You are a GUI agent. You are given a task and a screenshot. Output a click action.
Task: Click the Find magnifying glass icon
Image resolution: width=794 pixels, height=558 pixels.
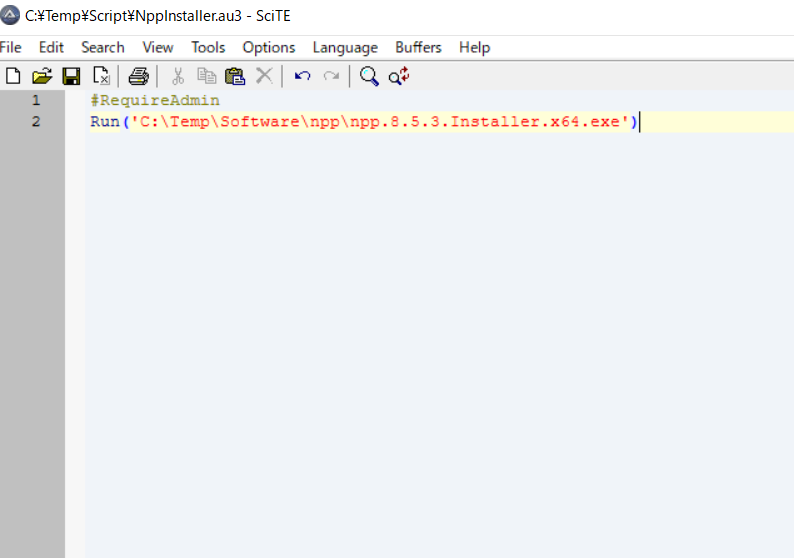[370, 76]
